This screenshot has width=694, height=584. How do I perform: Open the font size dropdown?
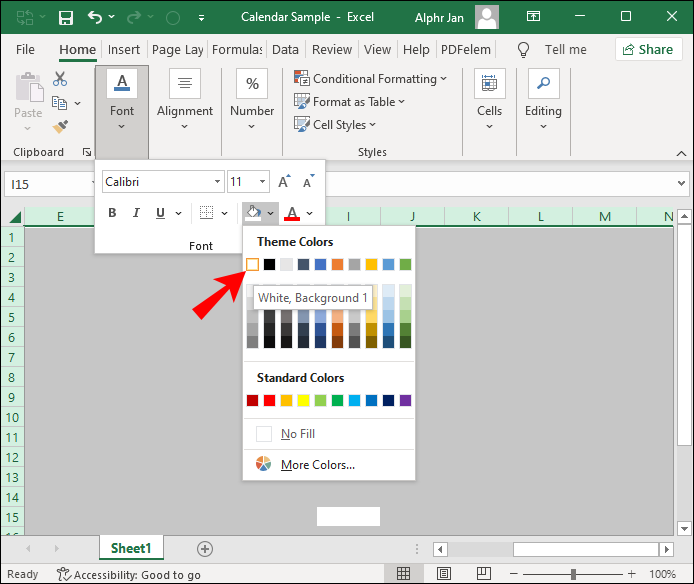coord(263,182)
